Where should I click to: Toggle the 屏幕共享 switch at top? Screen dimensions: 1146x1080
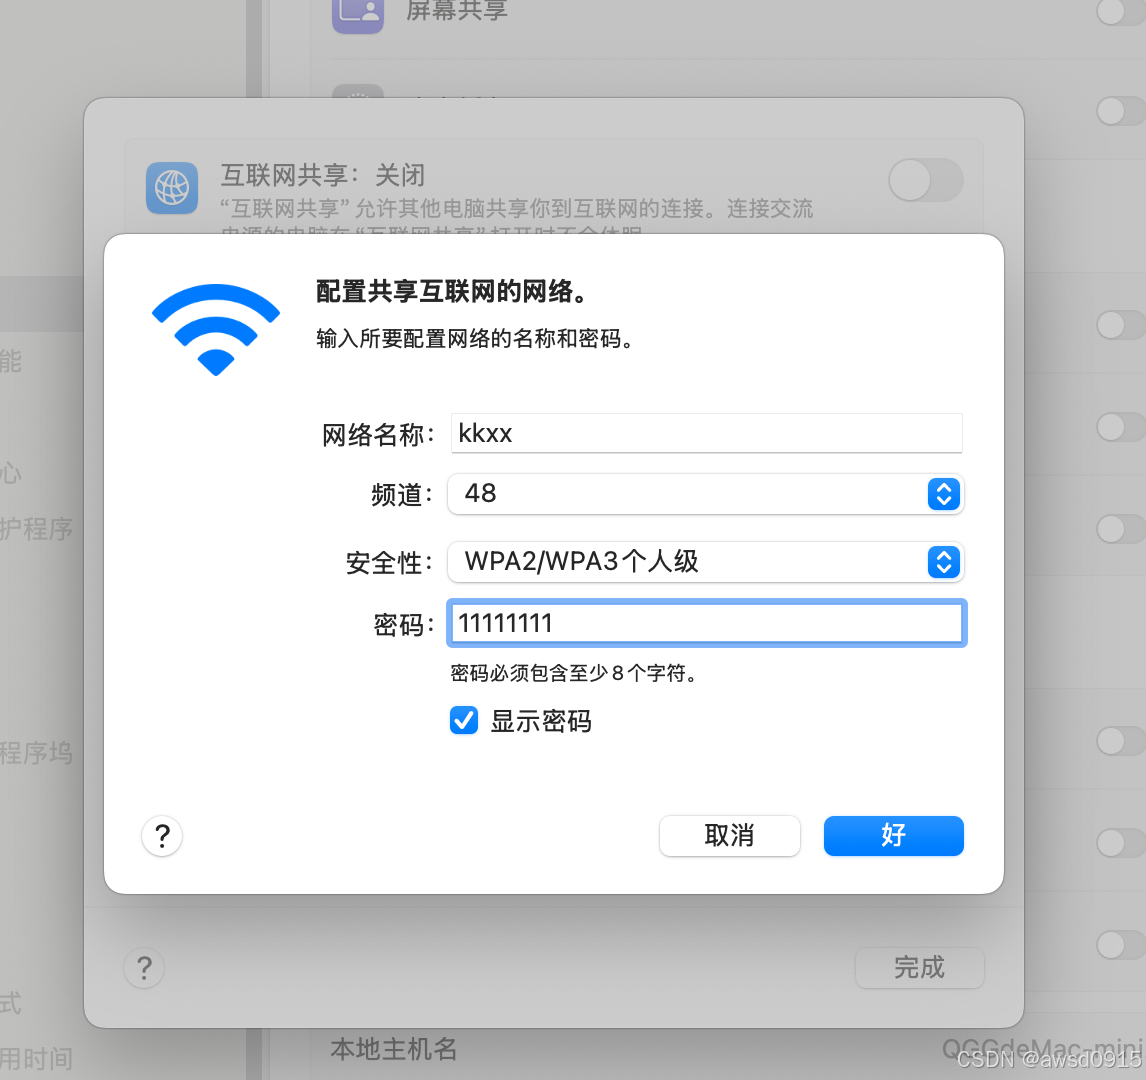coord(1121,10)
